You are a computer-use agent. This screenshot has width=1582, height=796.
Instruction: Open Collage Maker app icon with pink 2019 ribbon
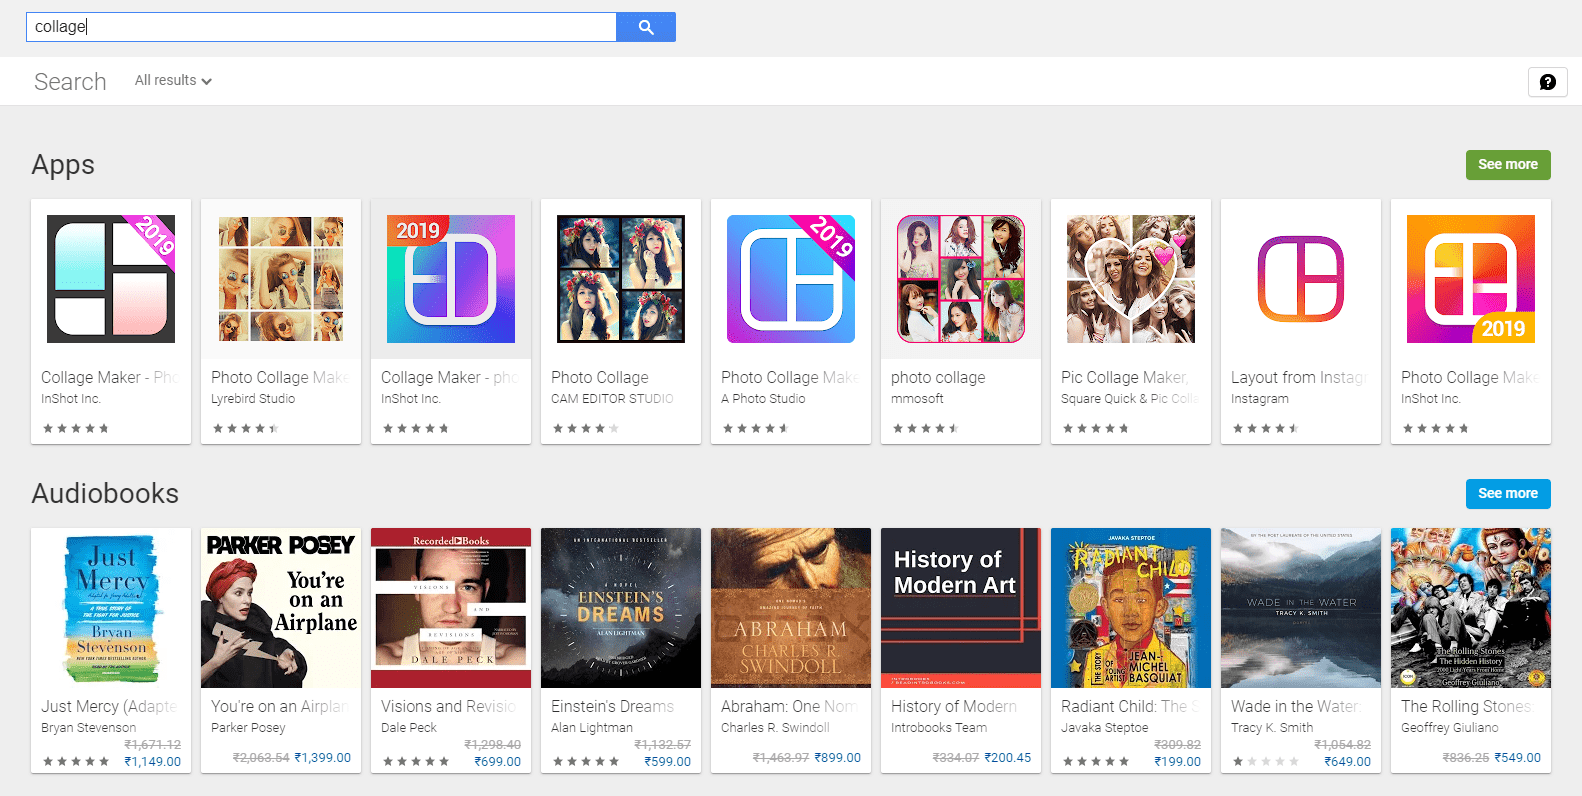click(111, 279)
